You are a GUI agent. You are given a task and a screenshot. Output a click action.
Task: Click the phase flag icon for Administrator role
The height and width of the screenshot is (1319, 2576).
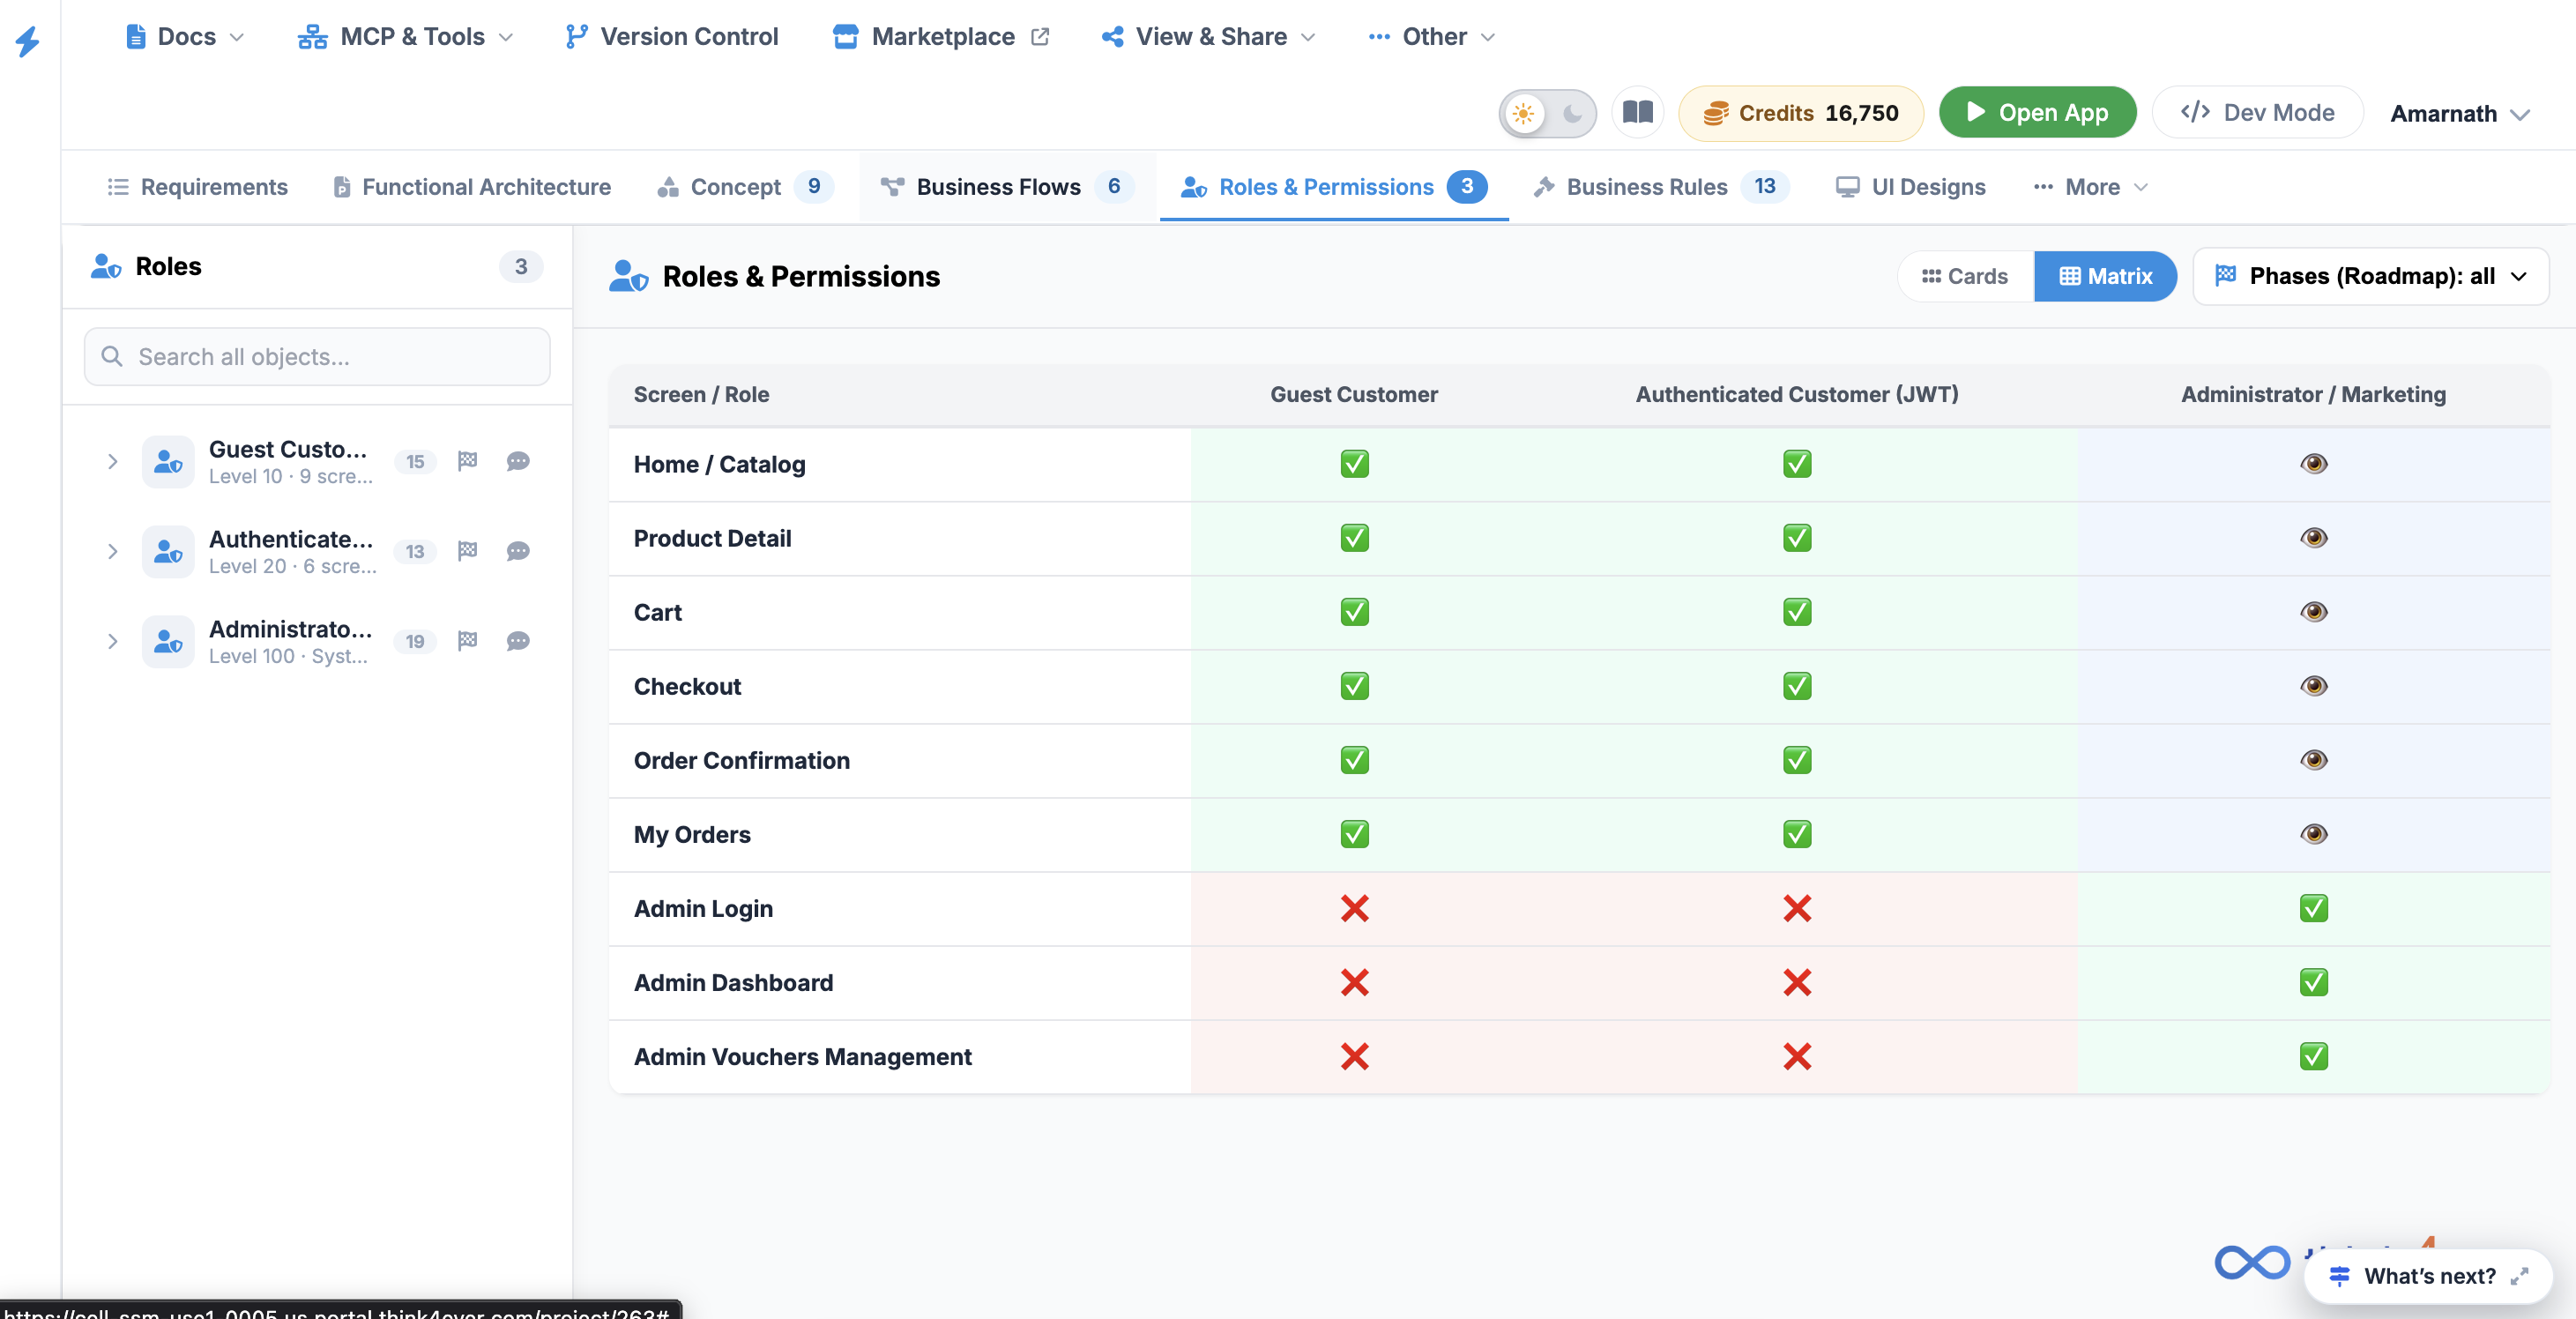click(467, 641)
